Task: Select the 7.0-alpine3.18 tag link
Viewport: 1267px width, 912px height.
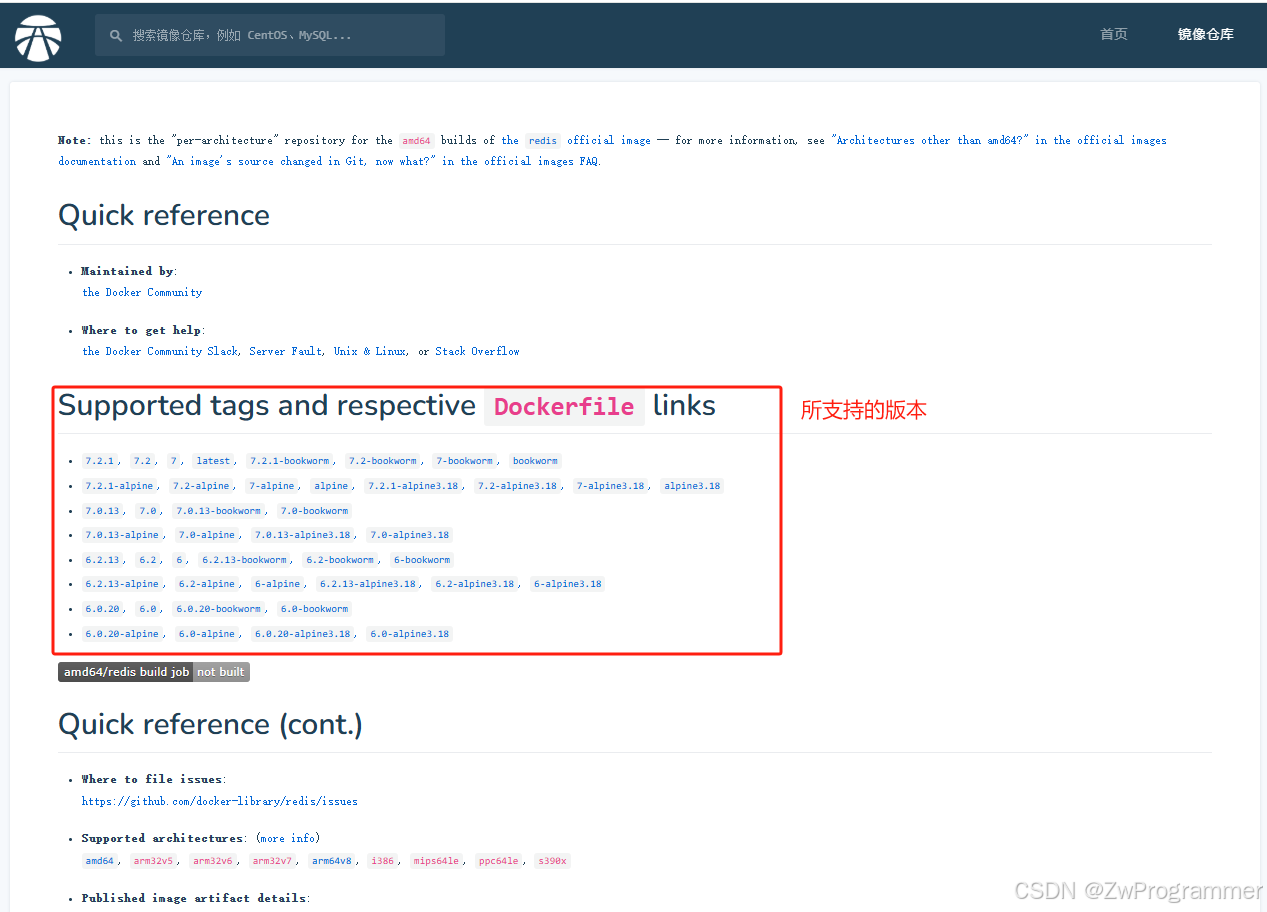Action: [x=409, y=535]
